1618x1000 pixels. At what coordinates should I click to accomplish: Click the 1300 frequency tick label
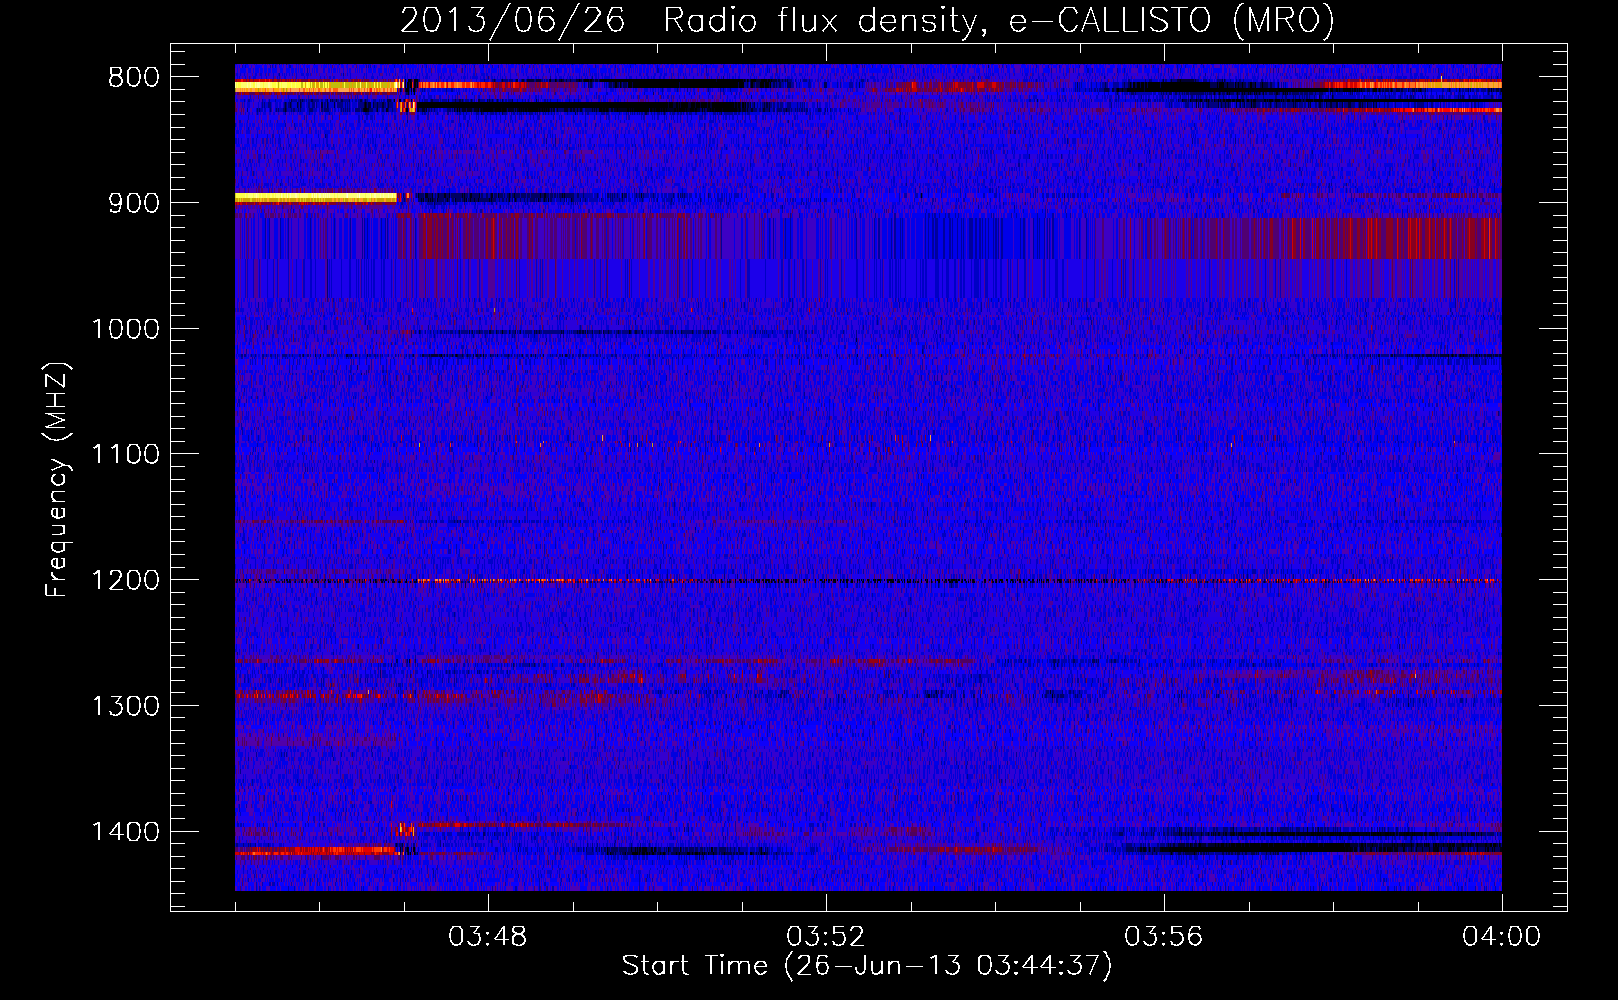coord(125,706)
